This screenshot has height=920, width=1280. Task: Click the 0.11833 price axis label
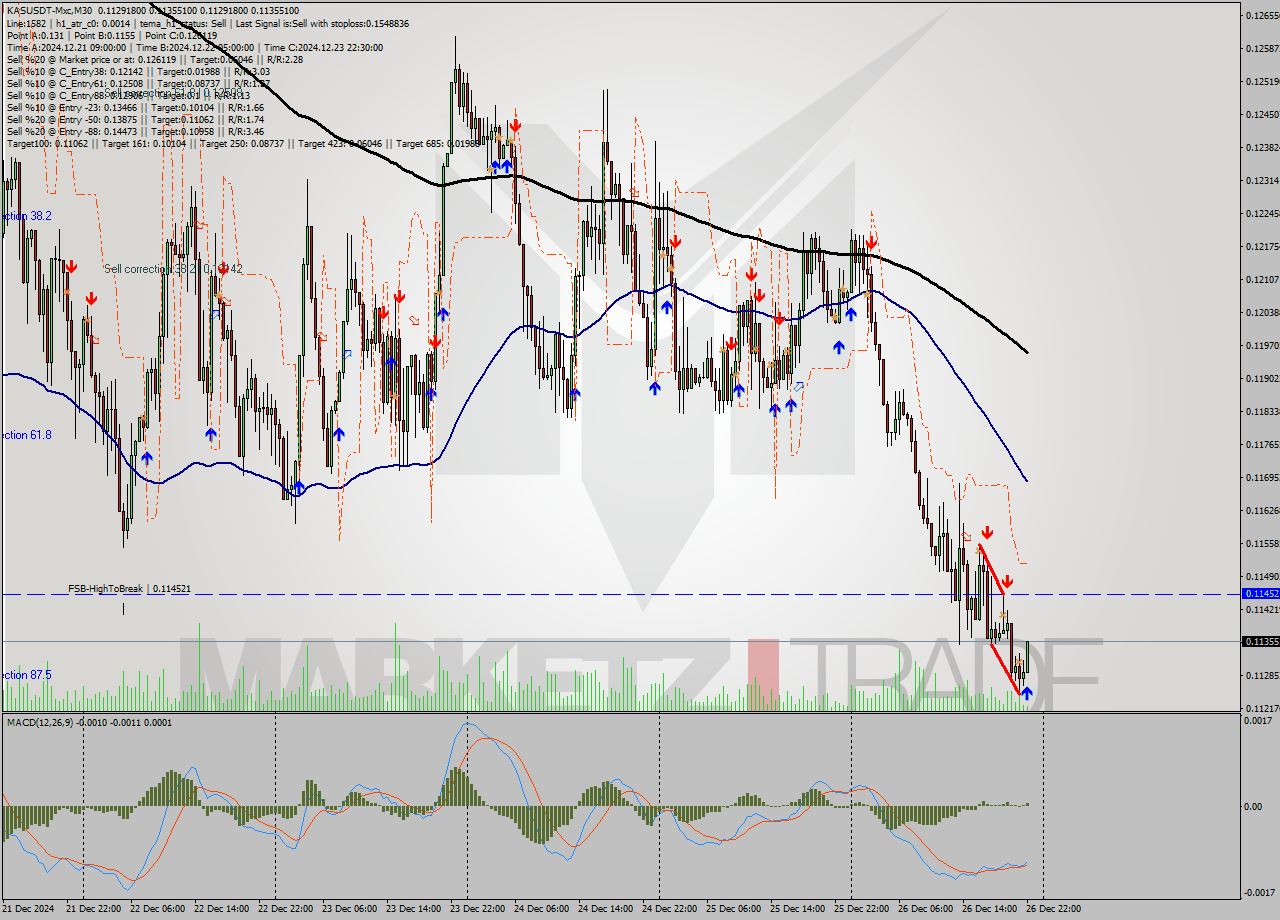(x=1262, y=411)
